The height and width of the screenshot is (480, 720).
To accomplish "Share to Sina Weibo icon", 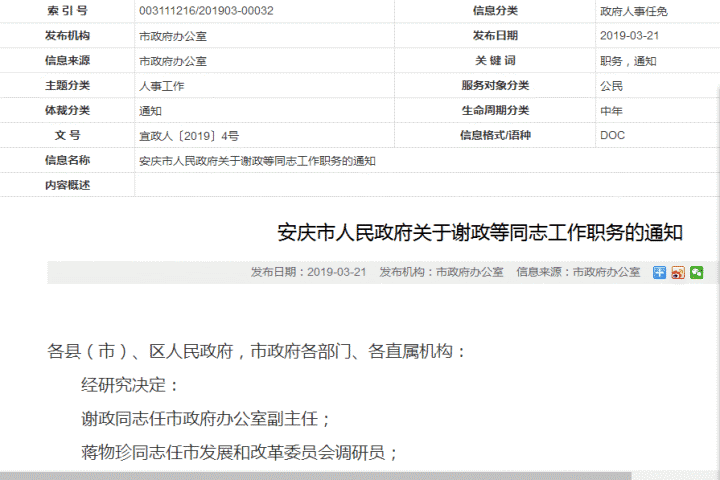I will 678,272.
